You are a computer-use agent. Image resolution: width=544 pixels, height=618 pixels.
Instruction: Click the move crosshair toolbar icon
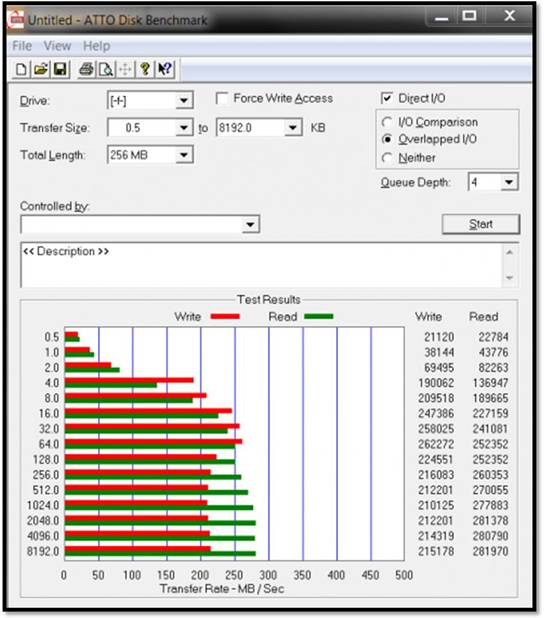[125, 69]
